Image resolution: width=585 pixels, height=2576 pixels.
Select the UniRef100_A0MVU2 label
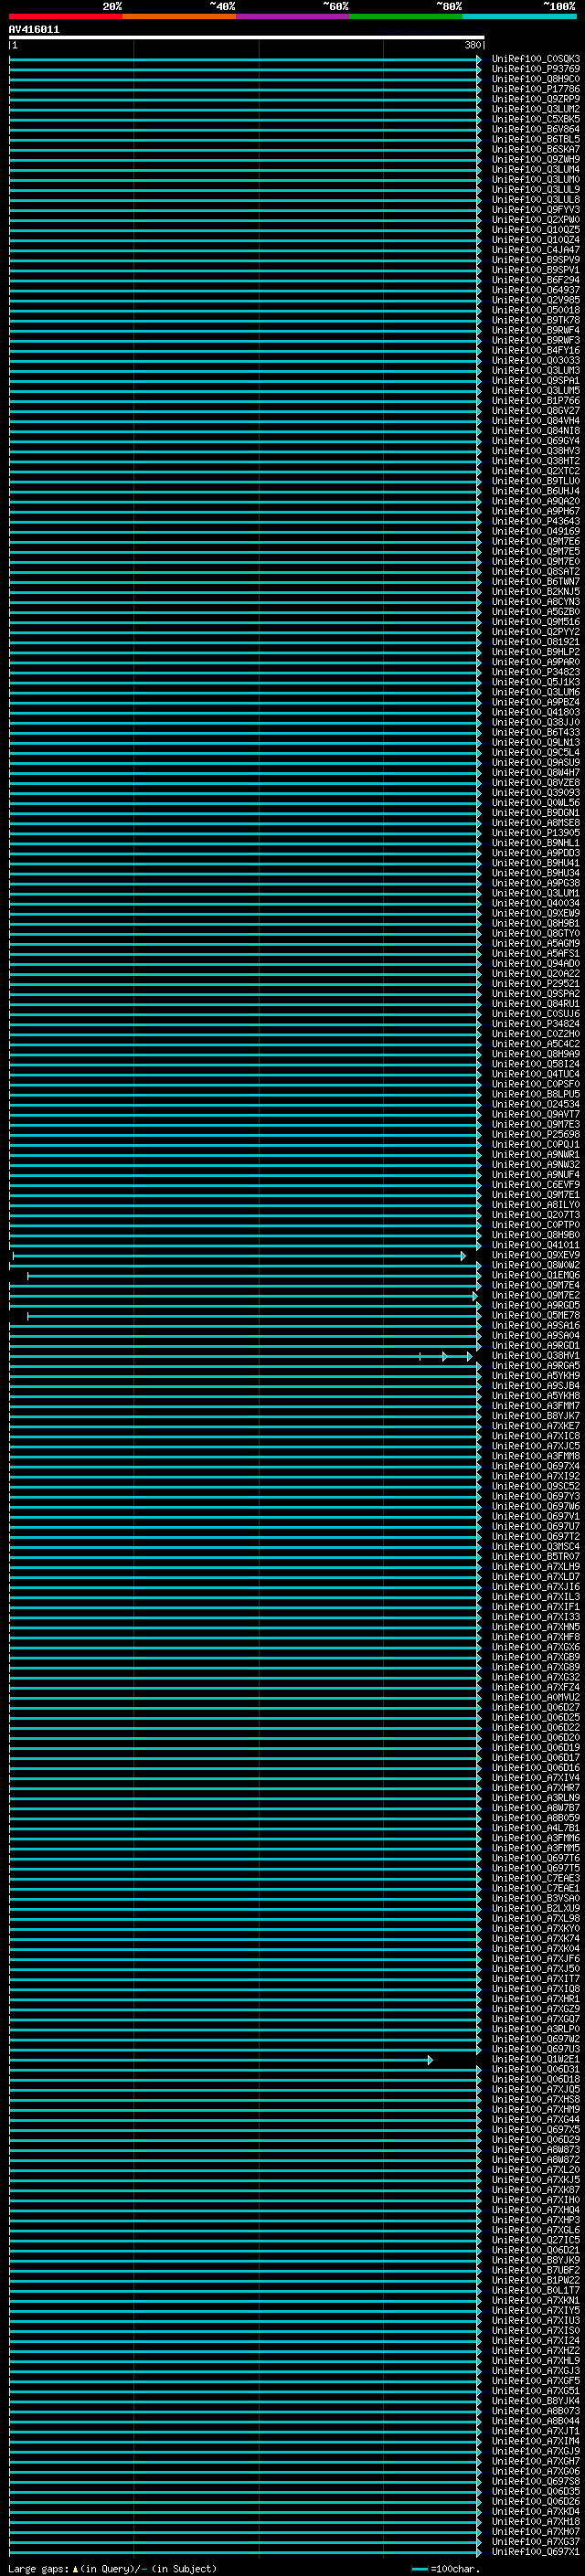[535, 1698]
